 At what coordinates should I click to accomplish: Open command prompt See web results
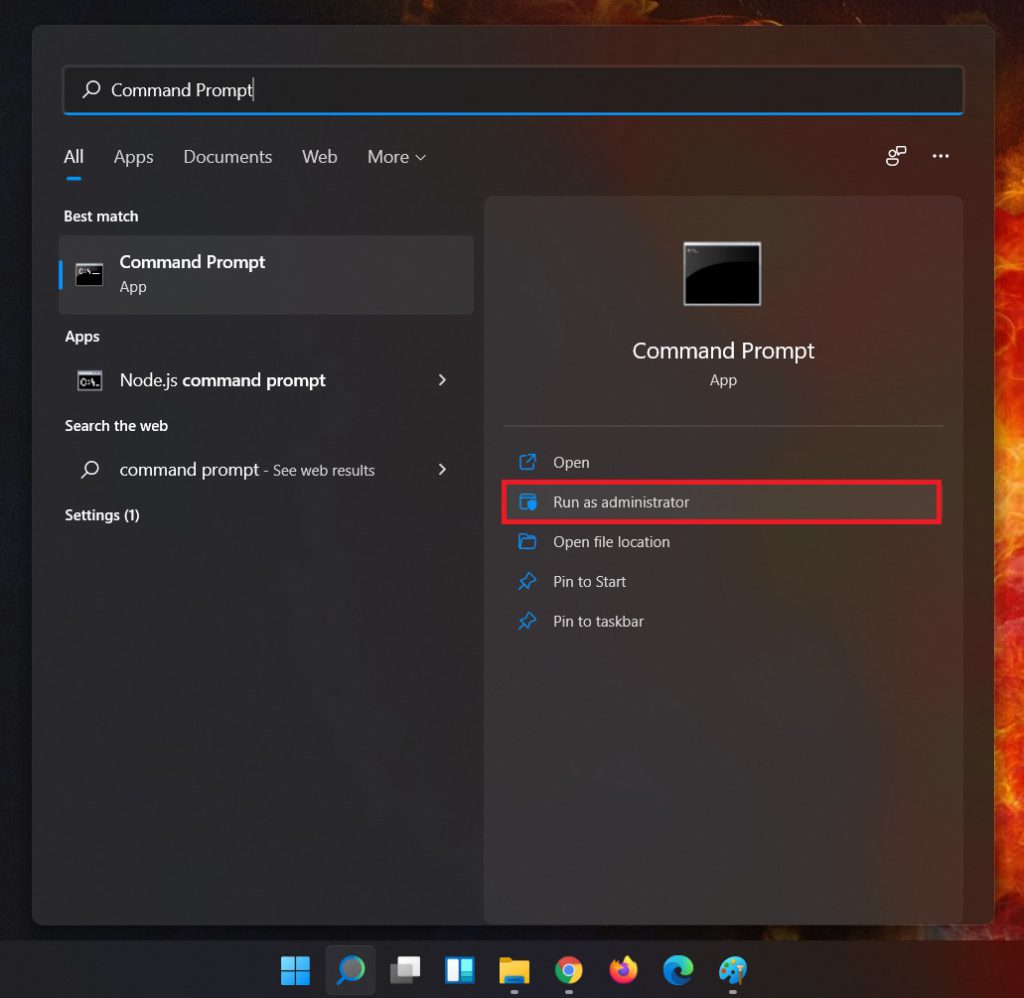(266, 470)
